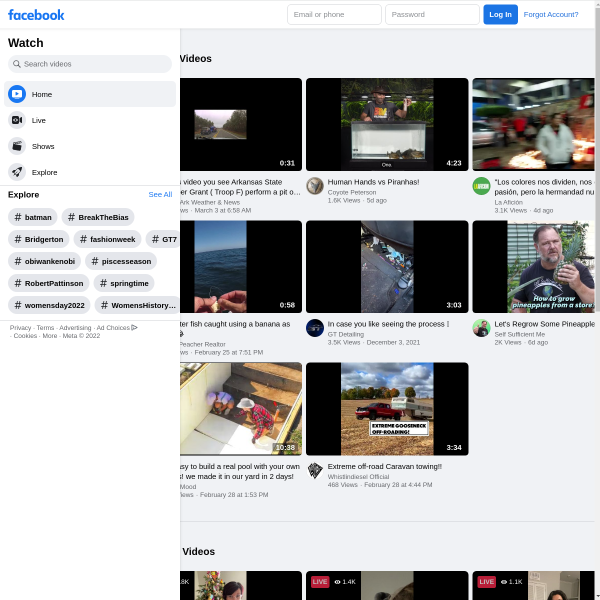This screenshot has height=600, width=600.
Task: Click GT Detailing channel name
Action: pyautogui.click(x=346, y=334)
